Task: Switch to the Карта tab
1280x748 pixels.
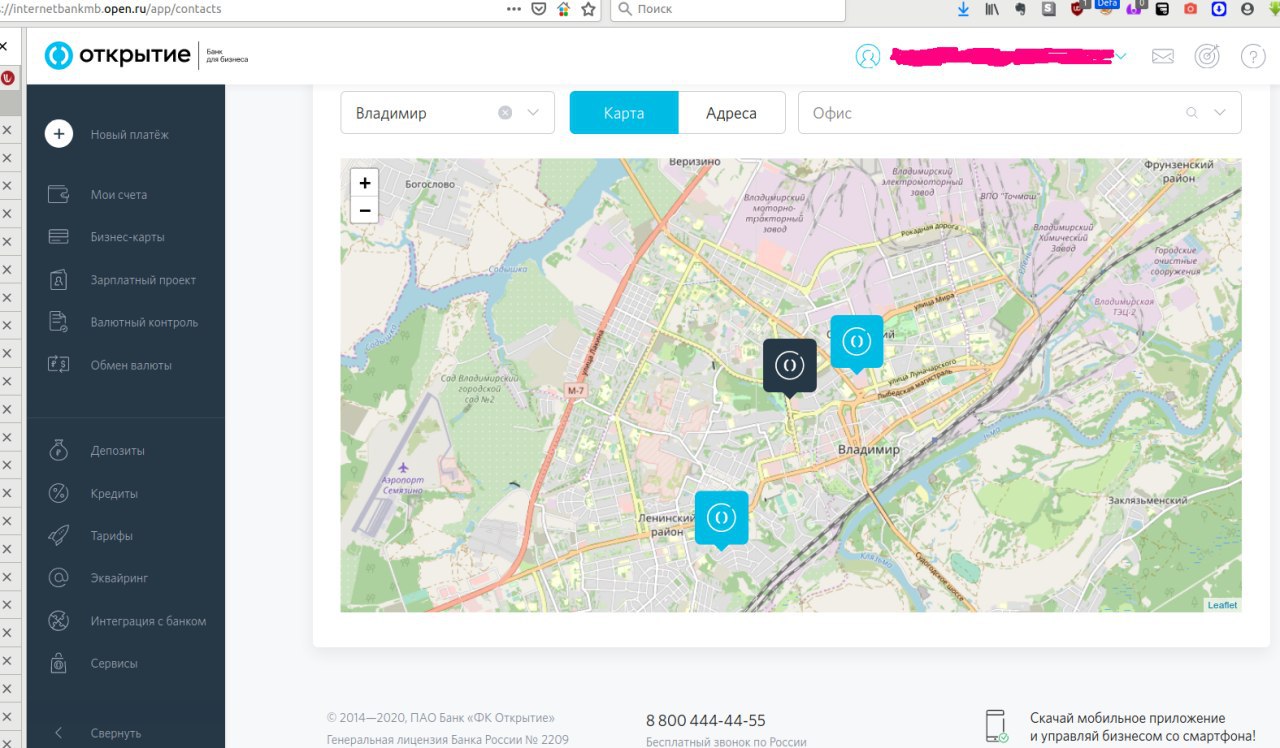Action: [624, 113]
